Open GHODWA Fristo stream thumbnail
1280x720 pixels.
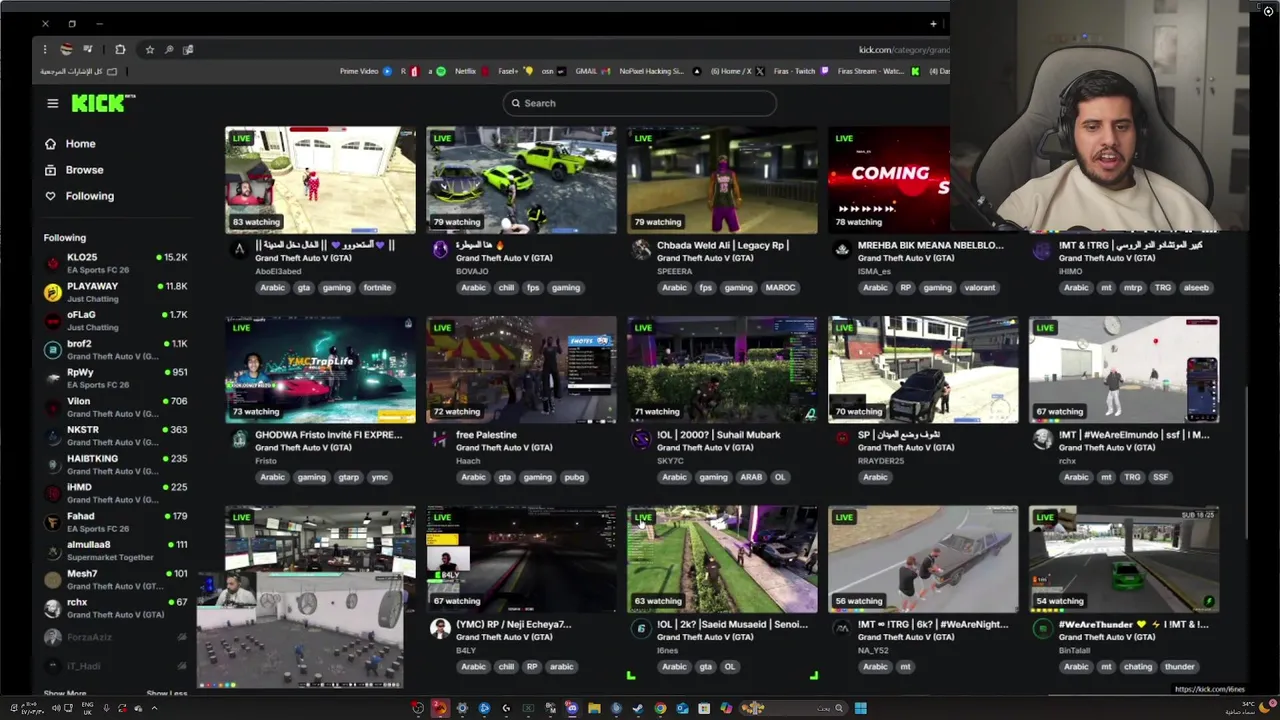point(320,370)
